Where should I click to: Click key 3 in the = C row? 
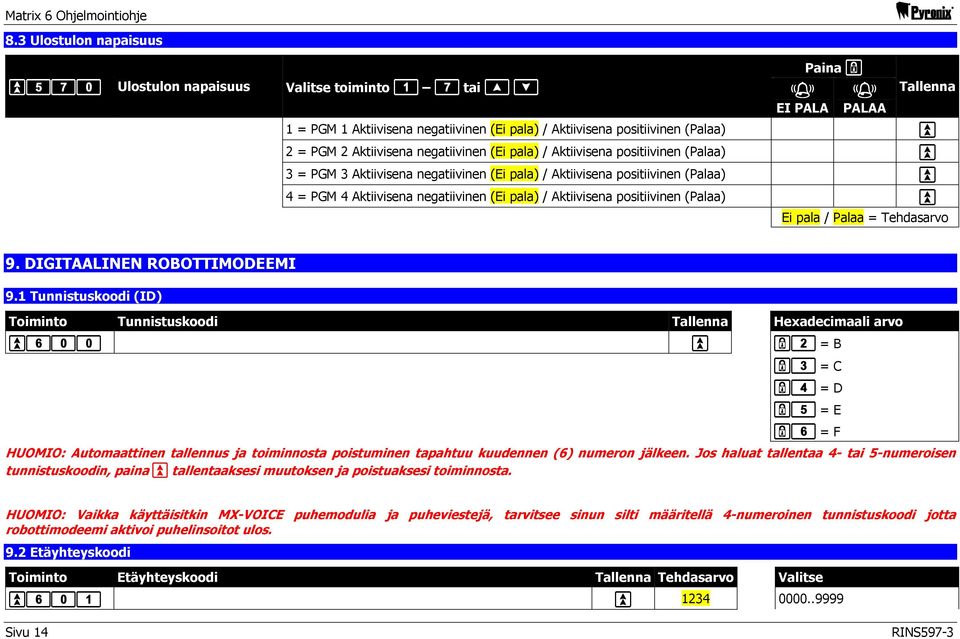tap(803, 366)
